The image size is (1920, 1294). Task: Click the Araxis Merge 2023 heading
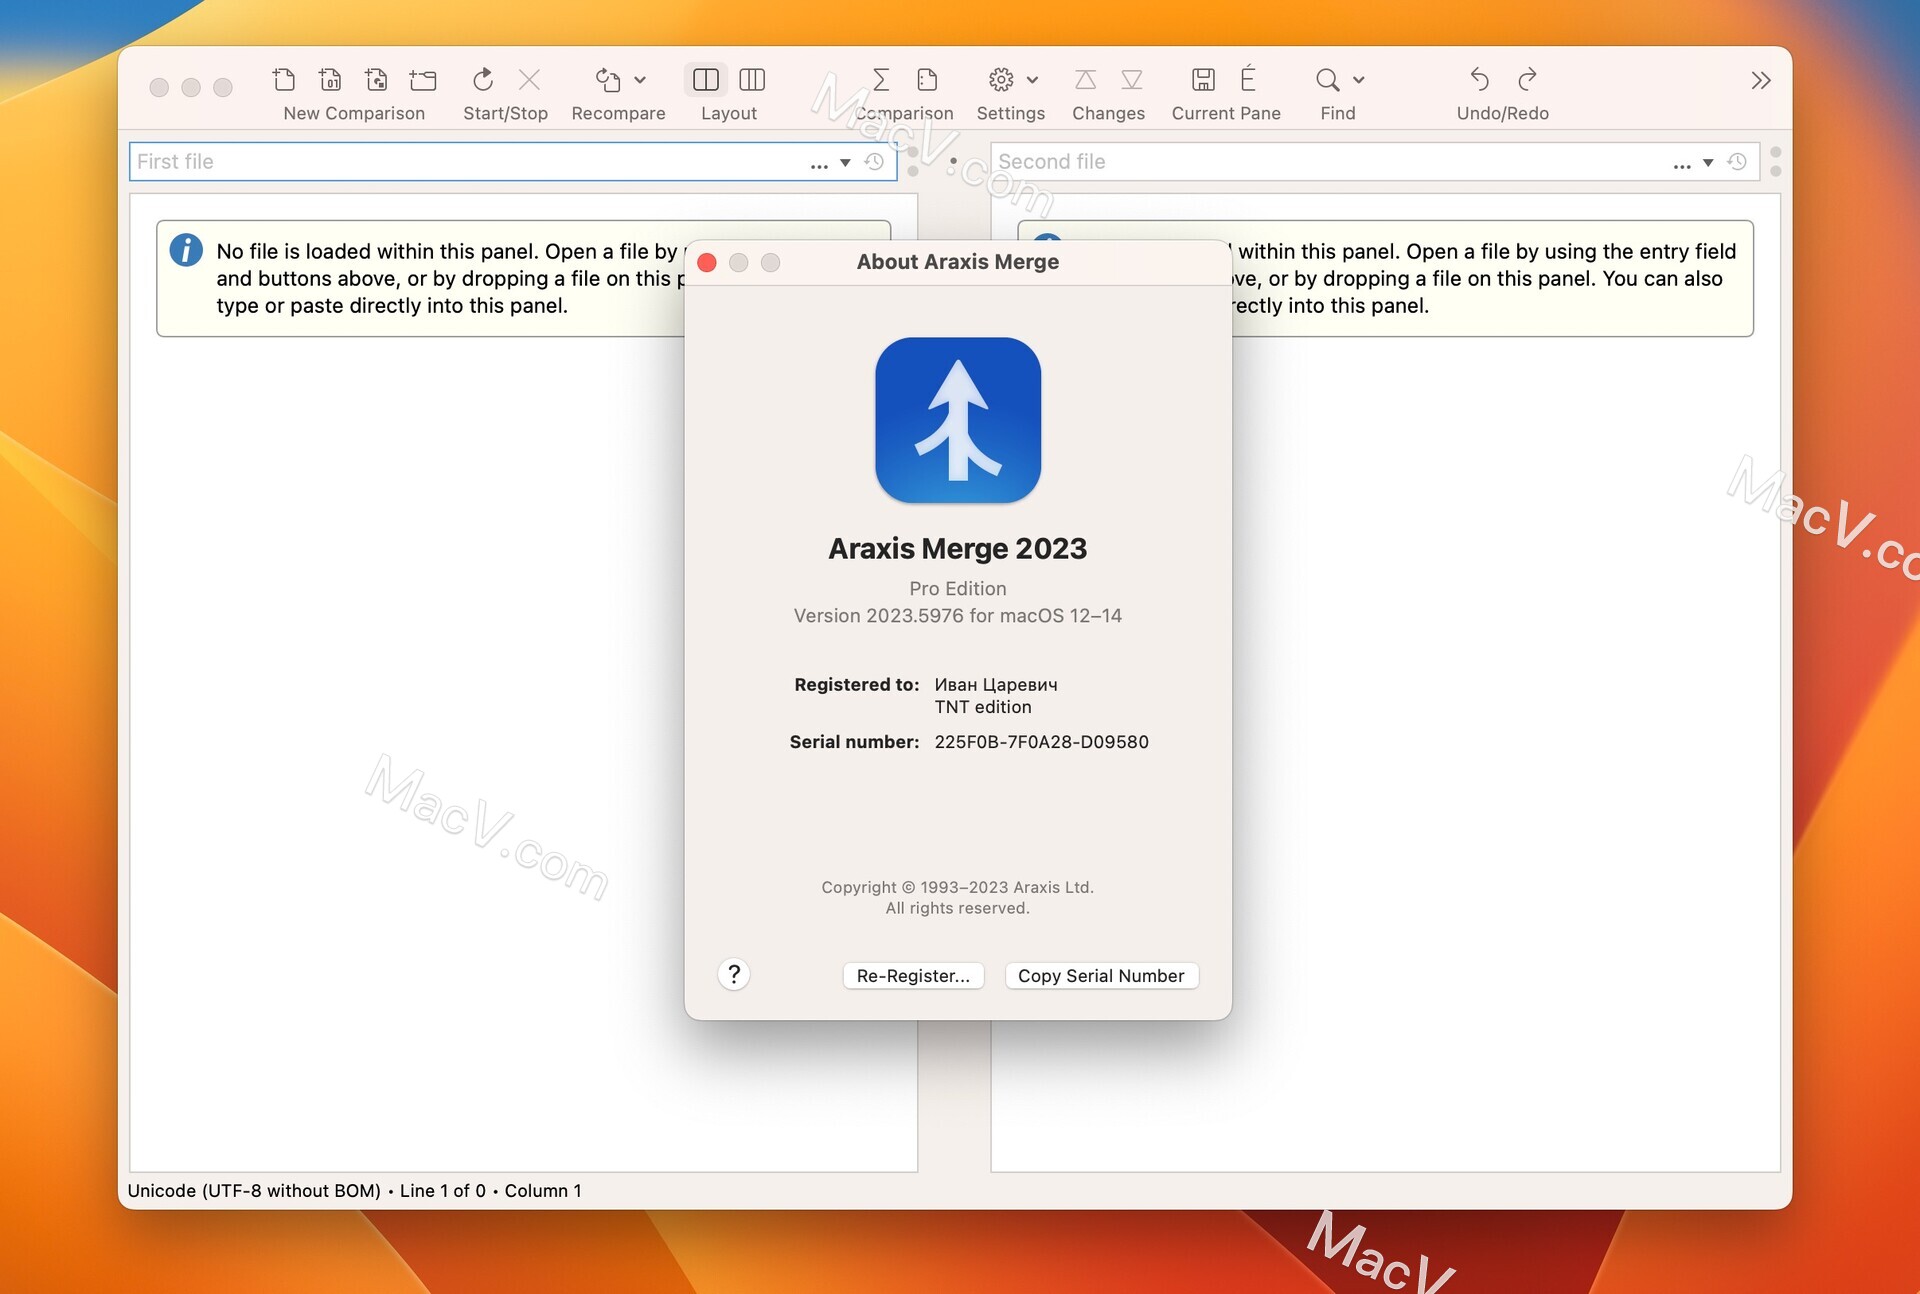click(957, 549)
